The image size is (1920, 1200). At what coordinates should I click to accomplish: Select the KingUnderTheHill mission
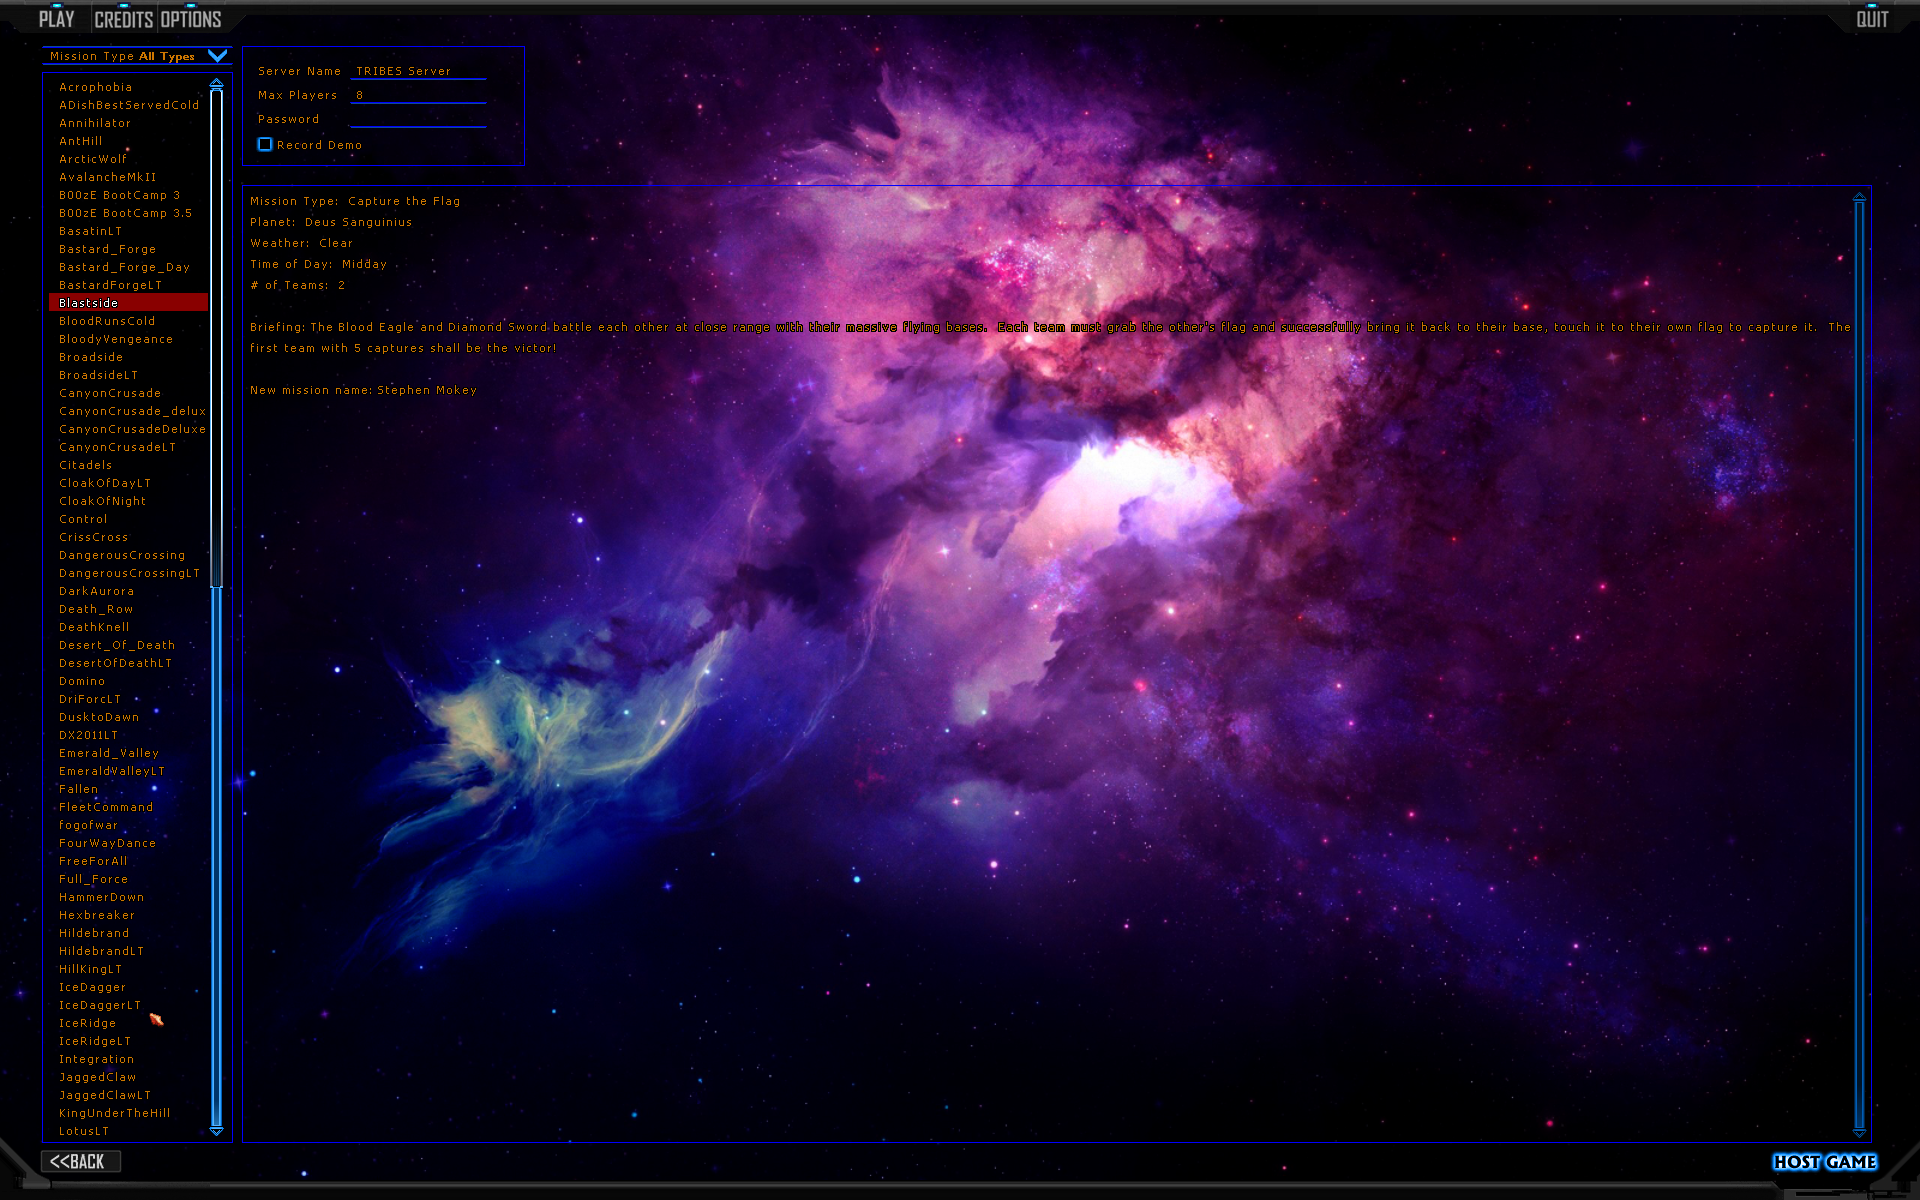tap(114, 1113)
